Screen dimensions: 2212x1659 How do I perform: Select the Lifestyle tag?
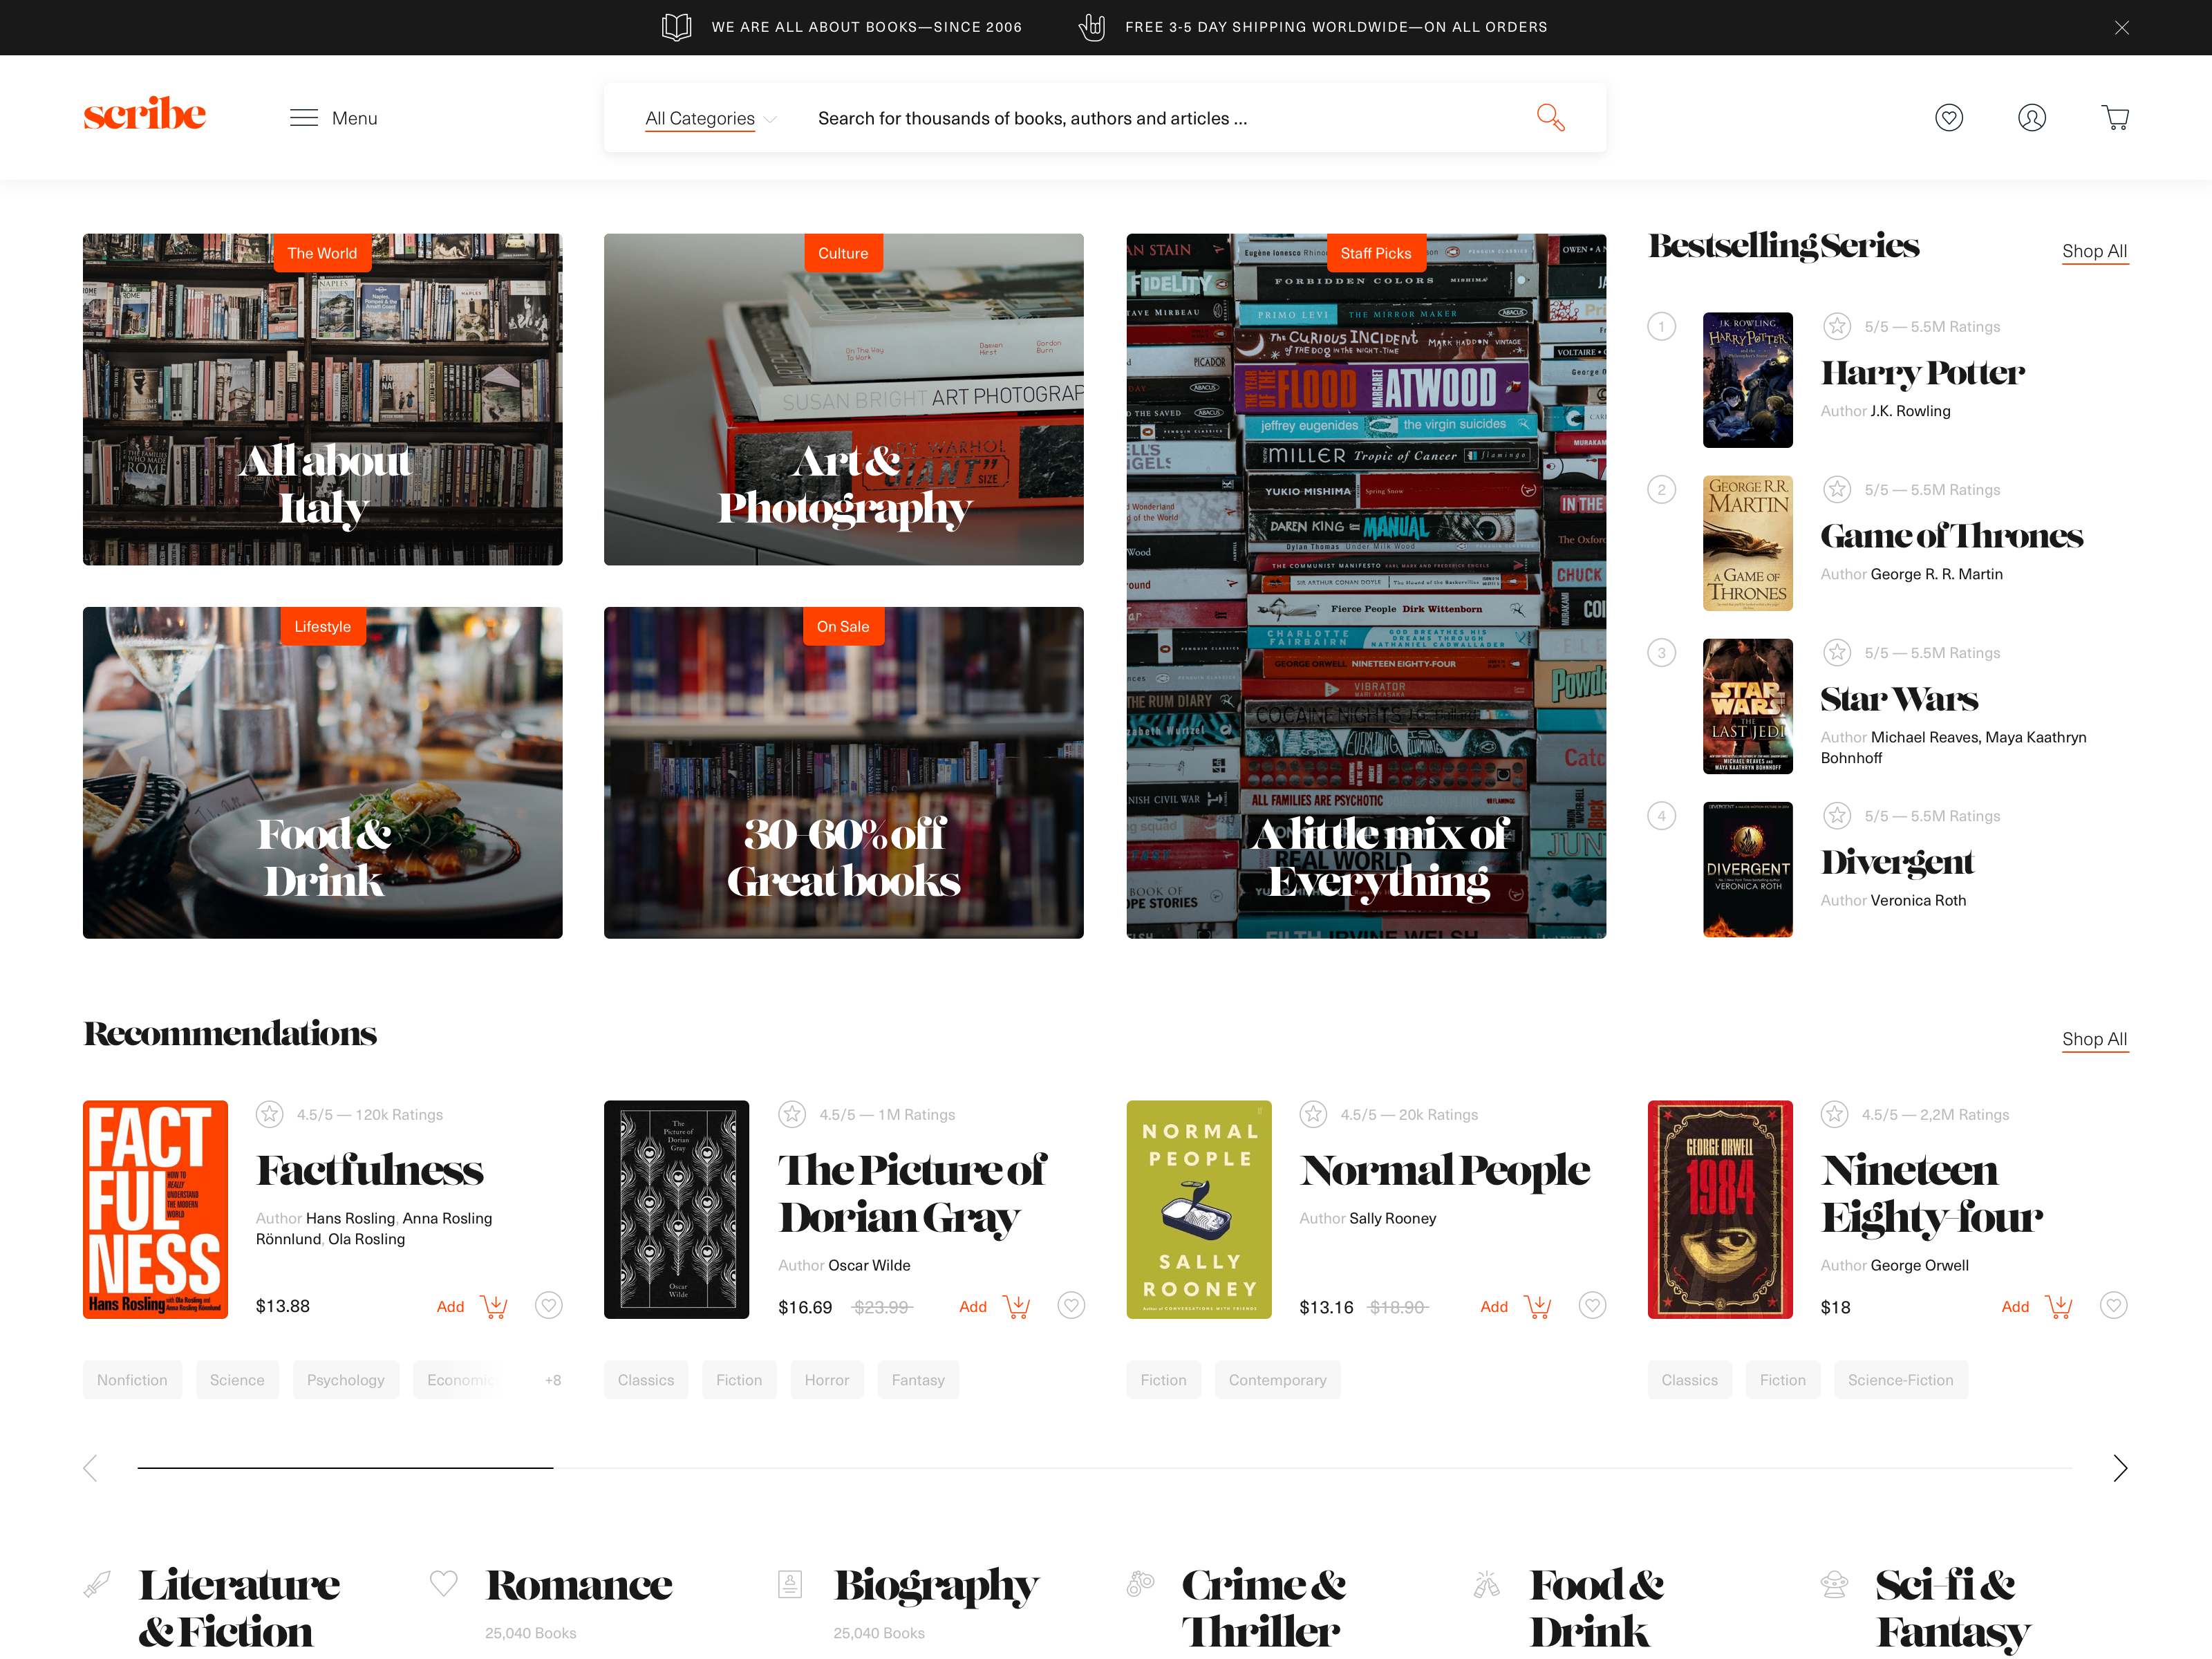(x=322, y=626)
